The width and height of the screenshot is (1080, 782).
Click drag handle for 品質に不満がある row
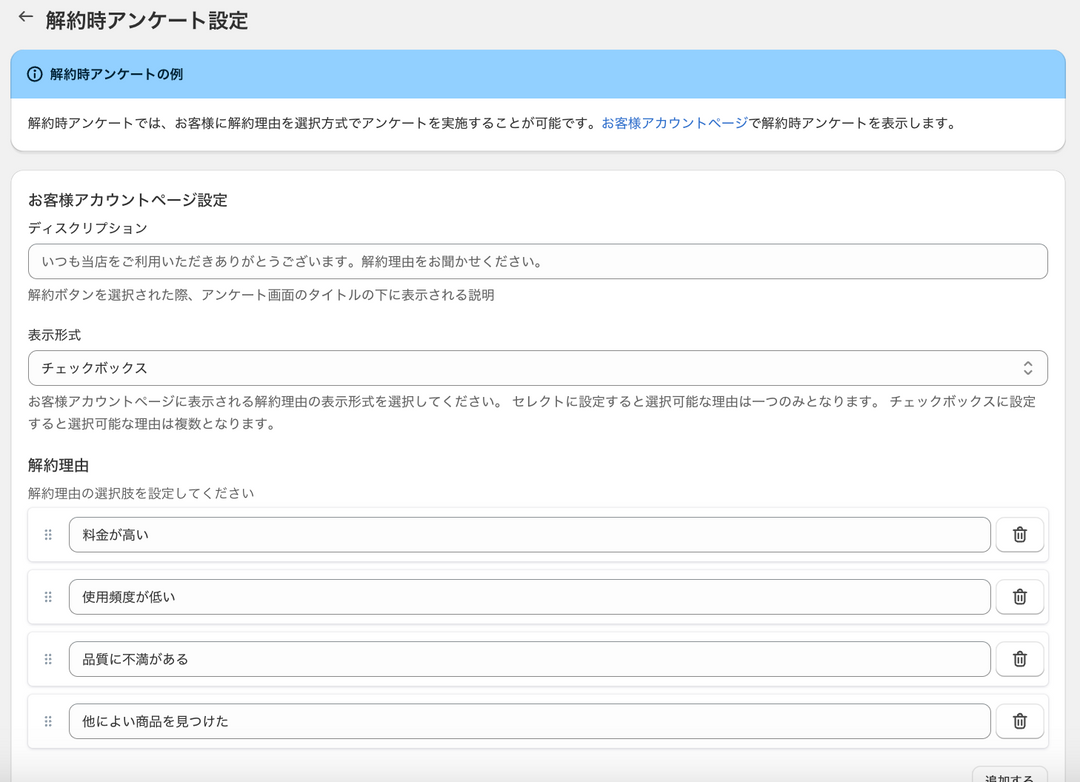[48, 659]
